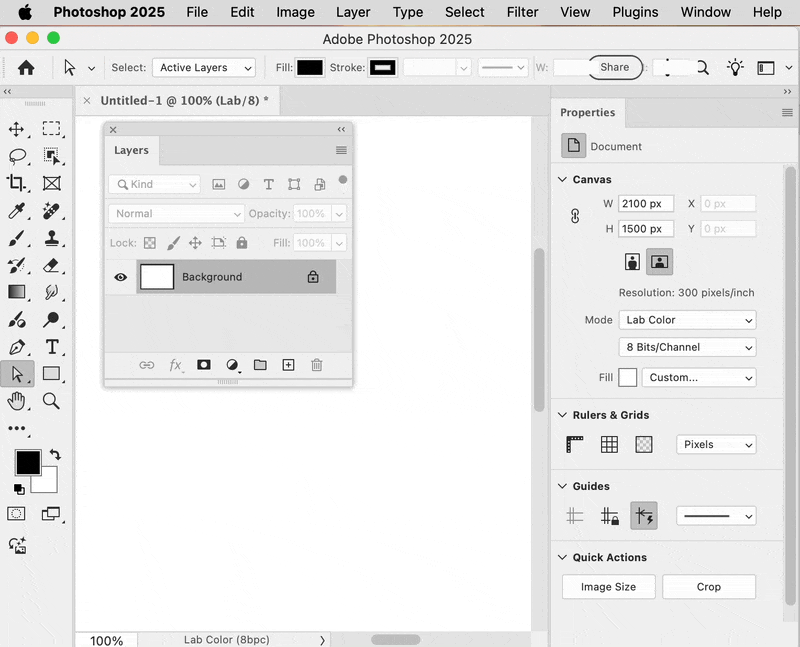Collapse the Quick Actions section
Screen dimensions: 800x647
pyautogui.click(x=562, y=557)
